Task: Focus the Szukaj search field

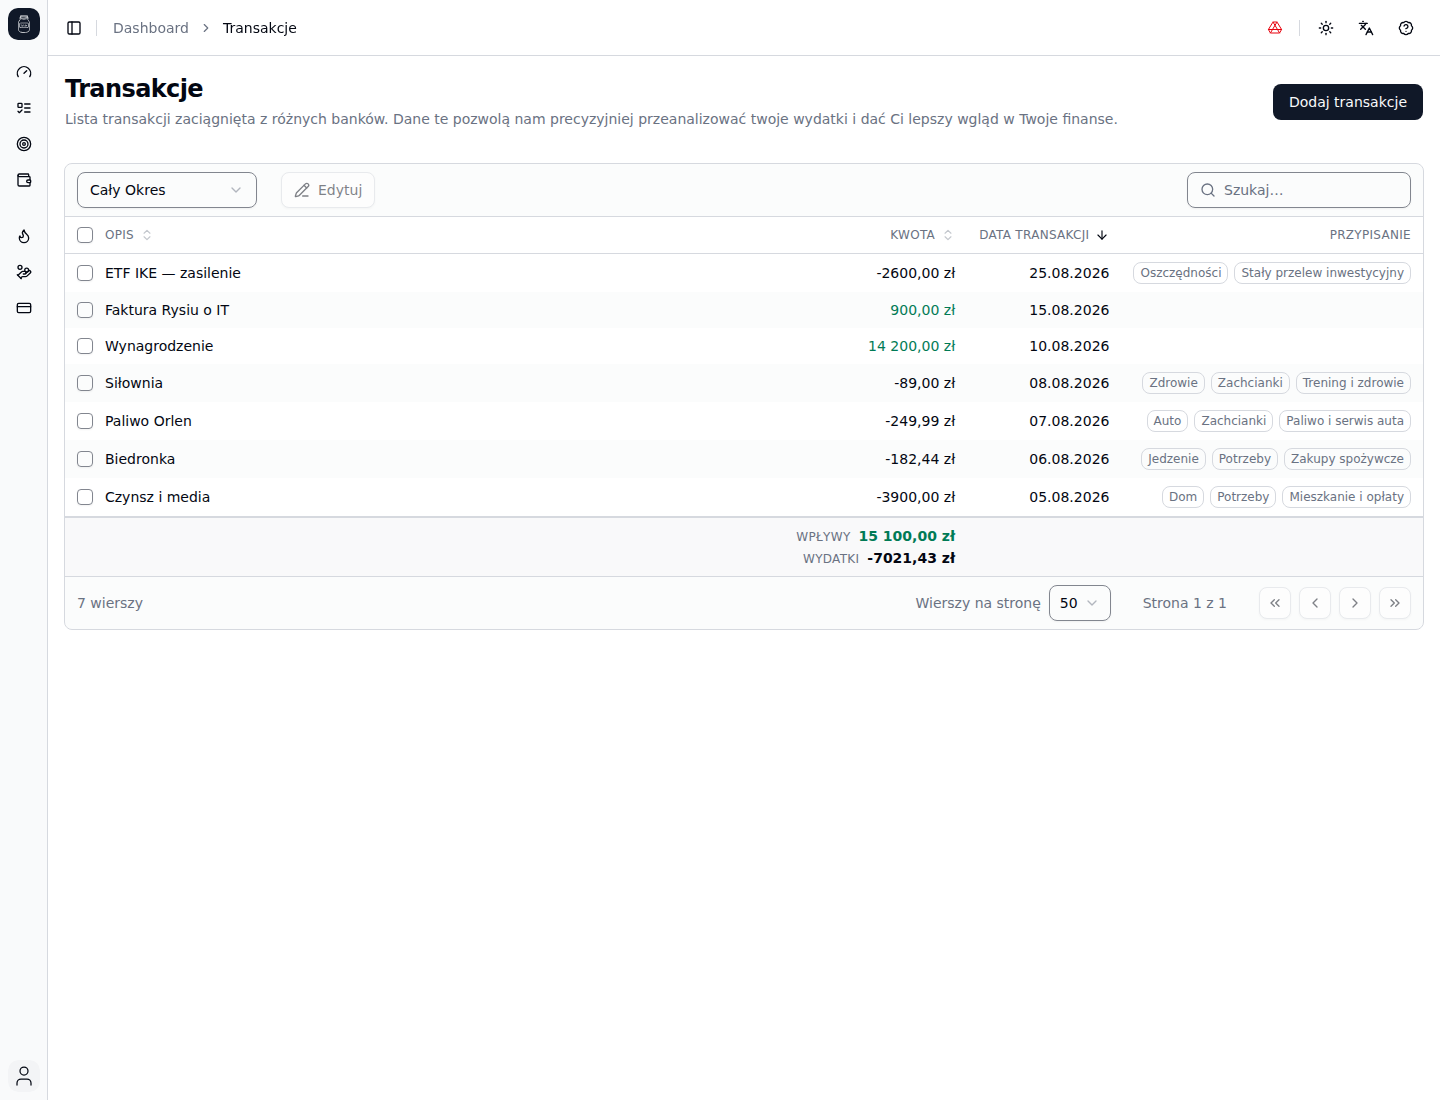Action: [1299, 190]
